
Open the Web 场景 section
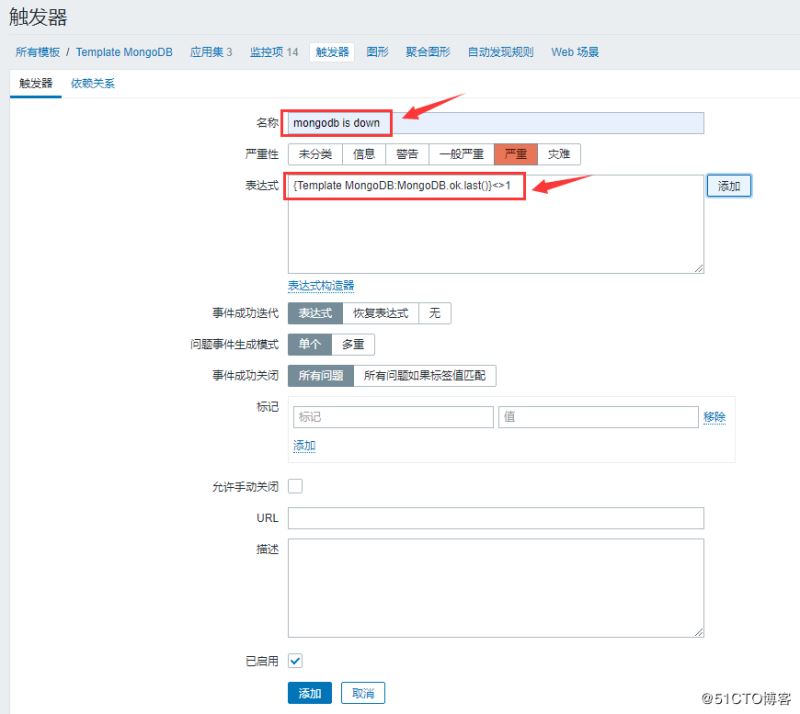(x=576, y=52)
